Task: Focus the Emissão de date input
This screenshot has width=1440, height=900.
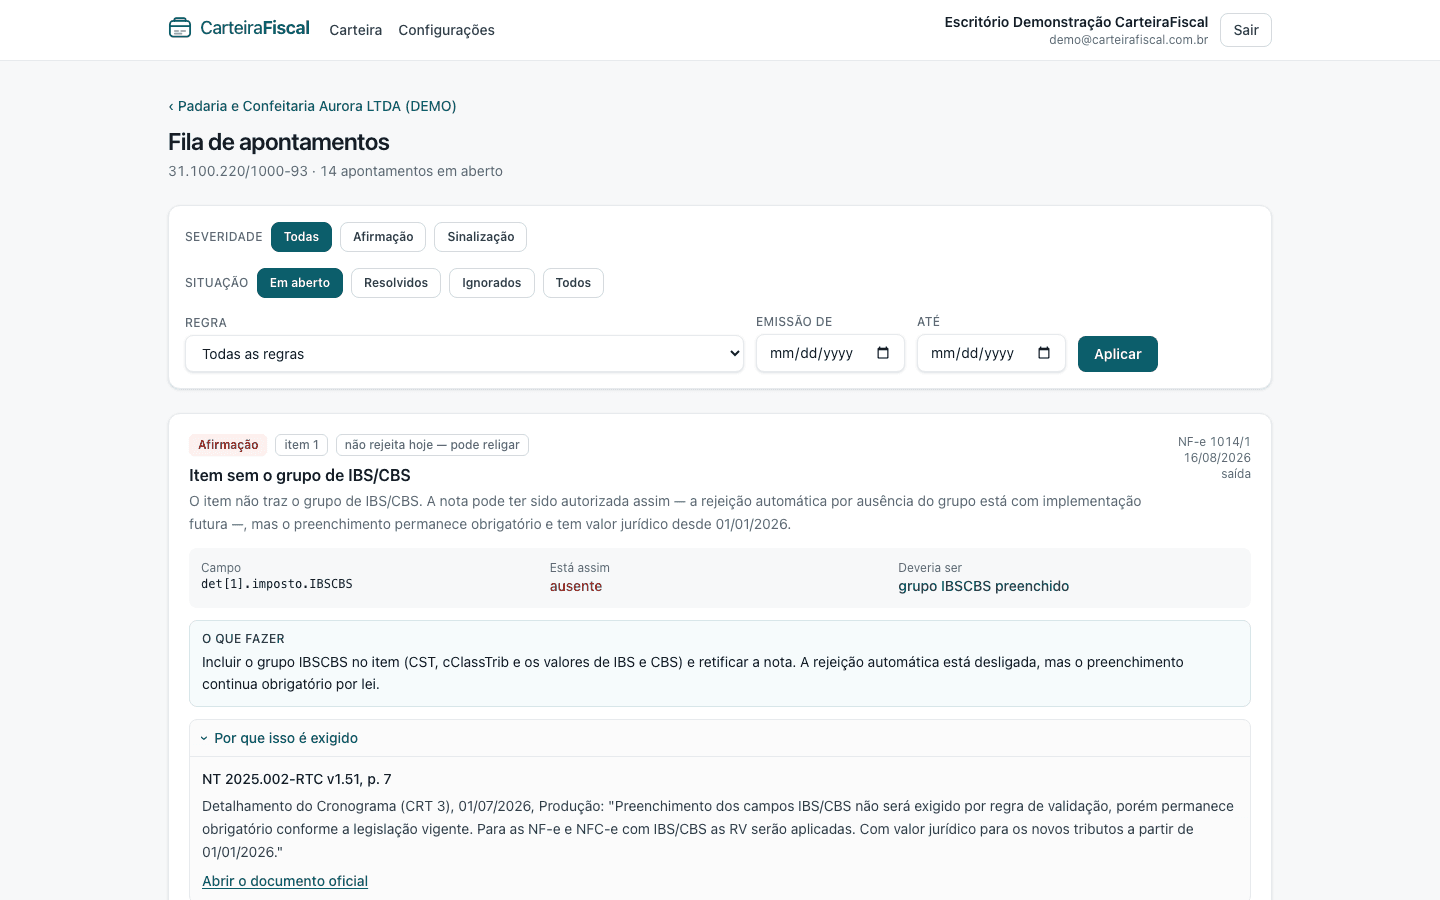Action: pyautogui.click(x=830, y=353)
